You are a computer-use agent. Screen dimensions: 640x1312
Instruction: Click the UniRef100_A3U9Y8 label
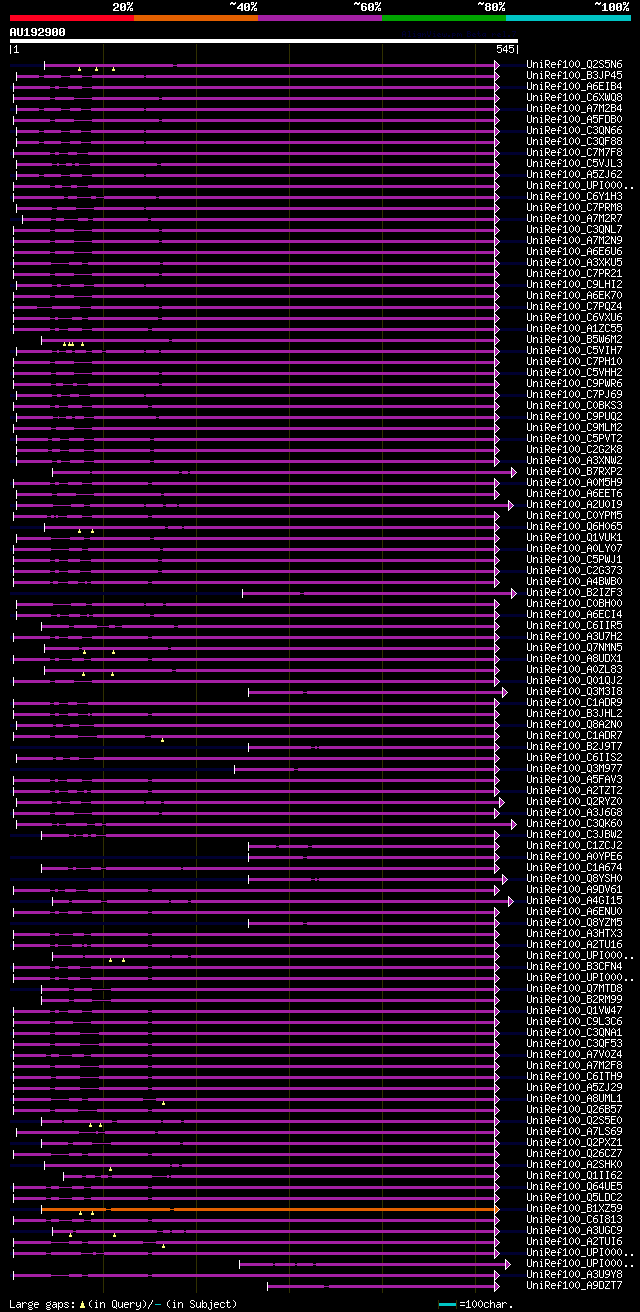pos(574,1275)
